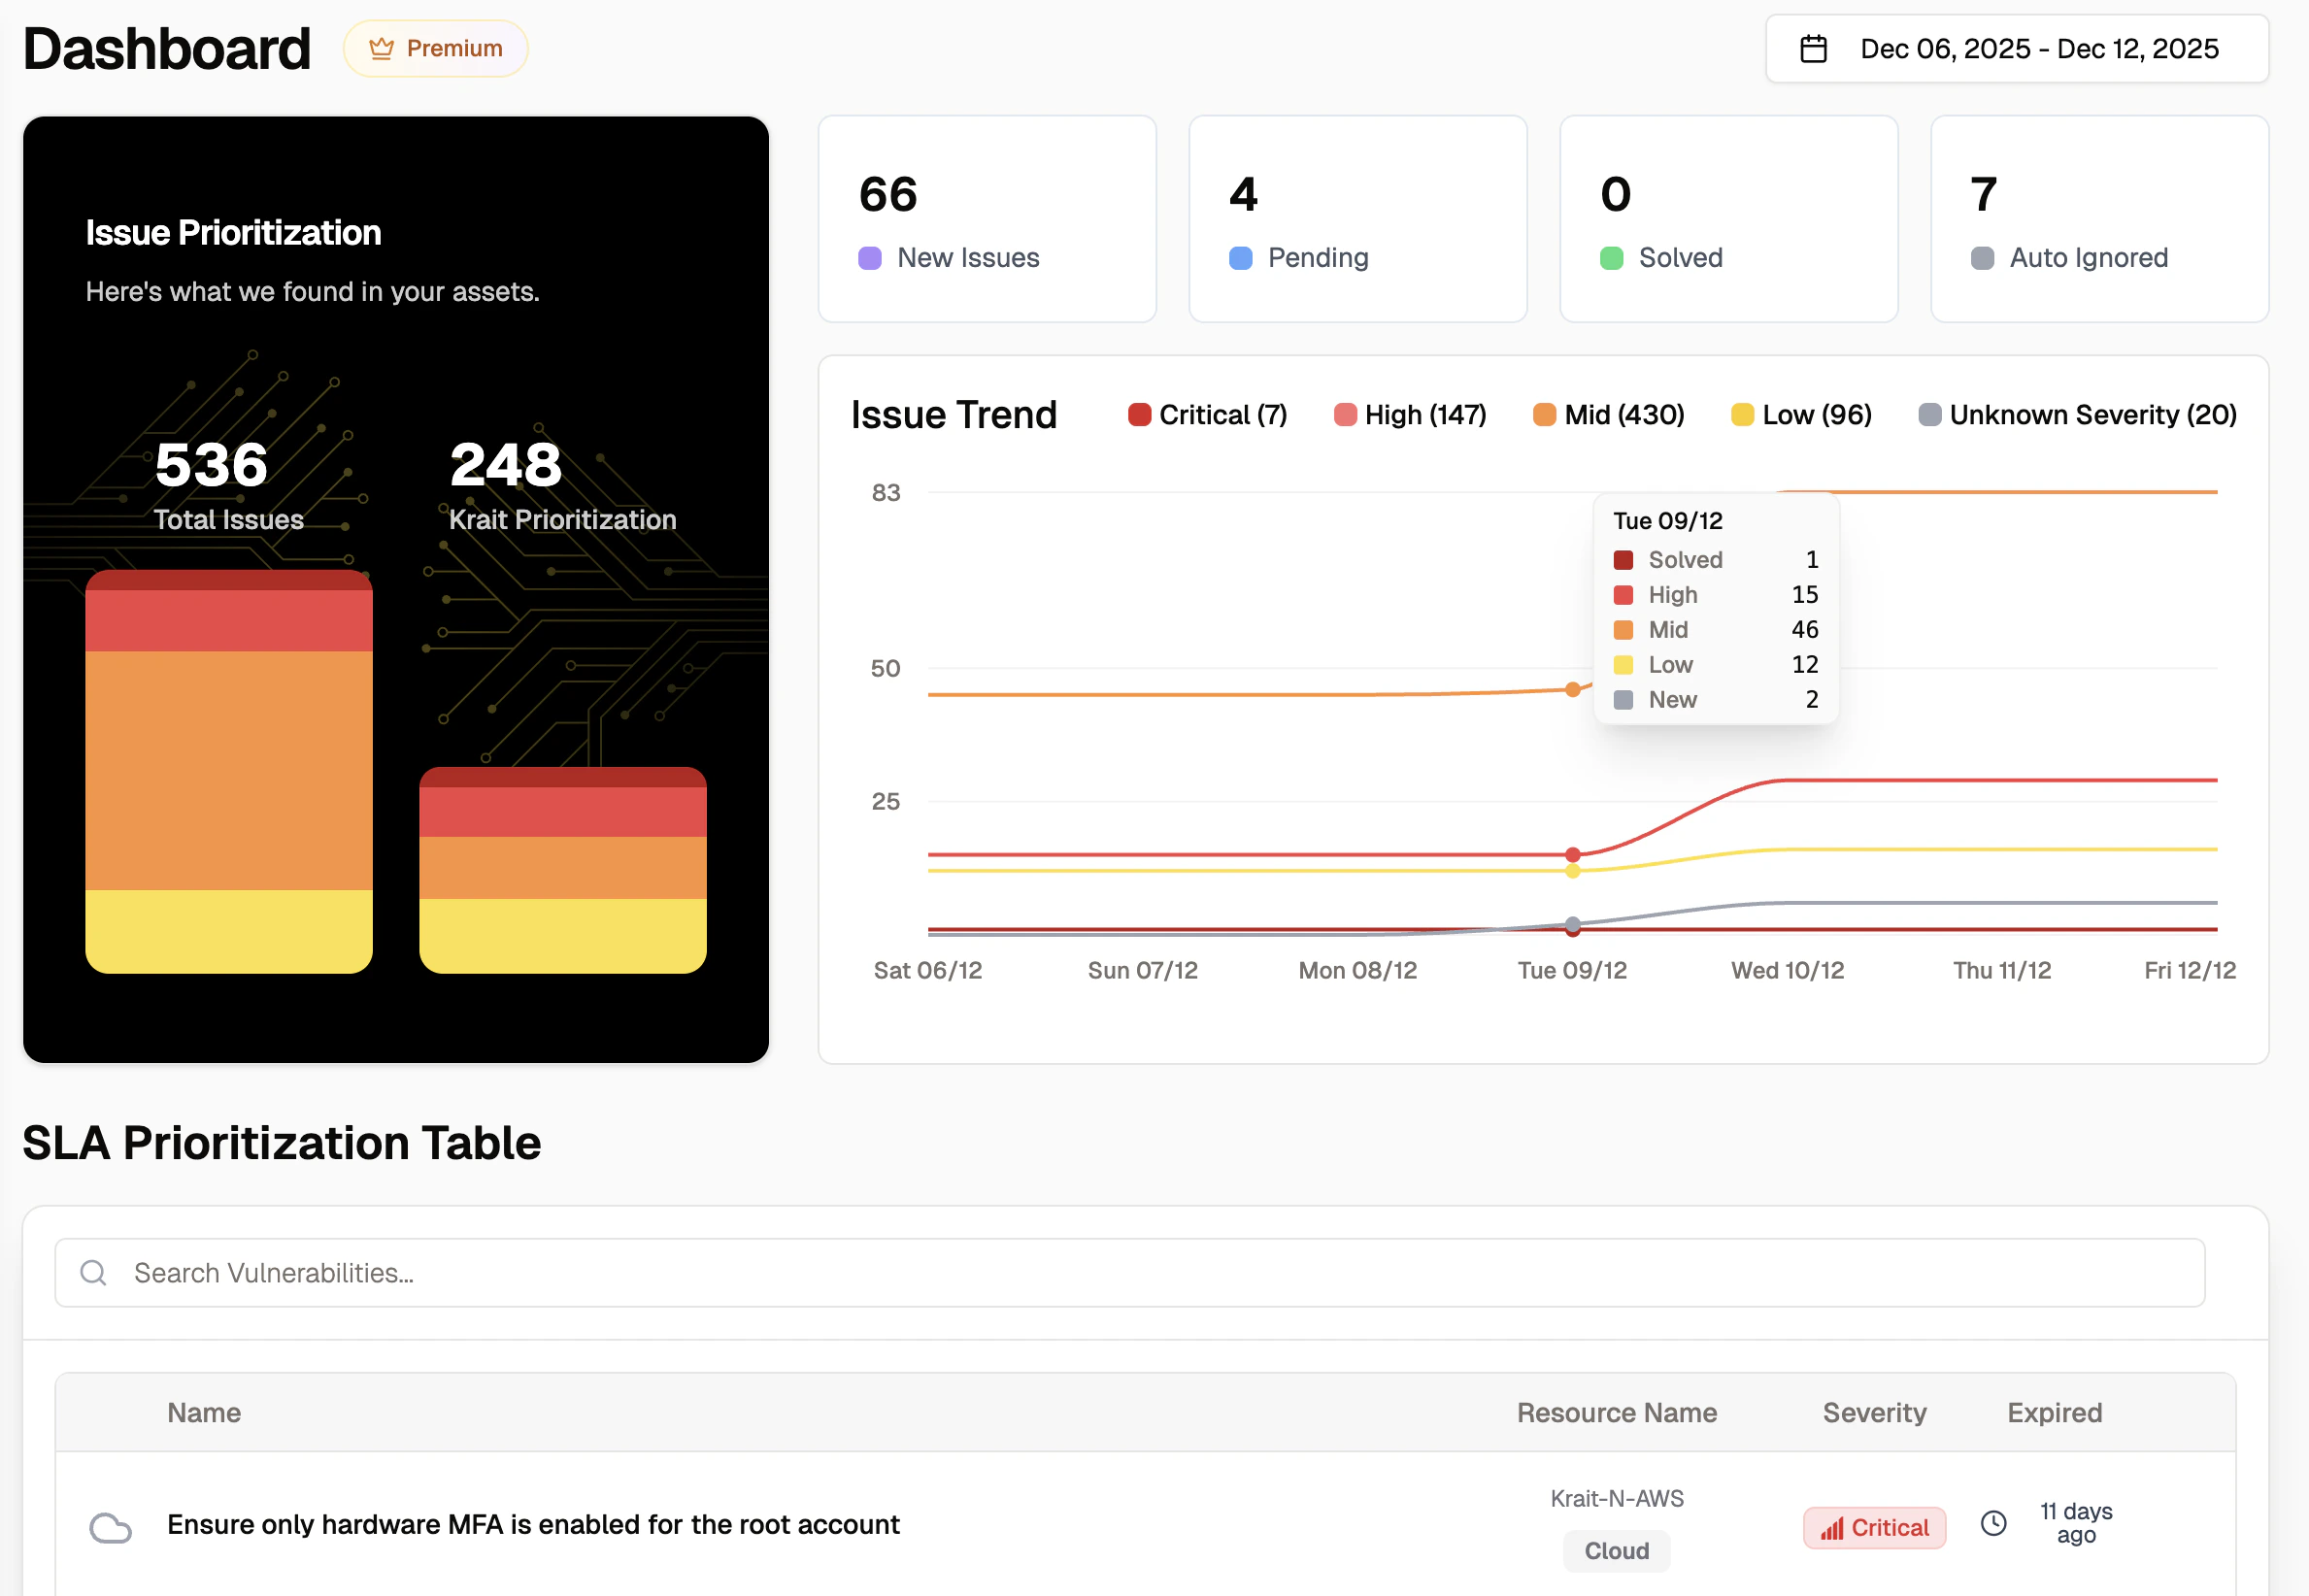Toggle the Critical (7) series in the legend
This screenshot has width=2309, height=1596.
[x=1206, y=413]
